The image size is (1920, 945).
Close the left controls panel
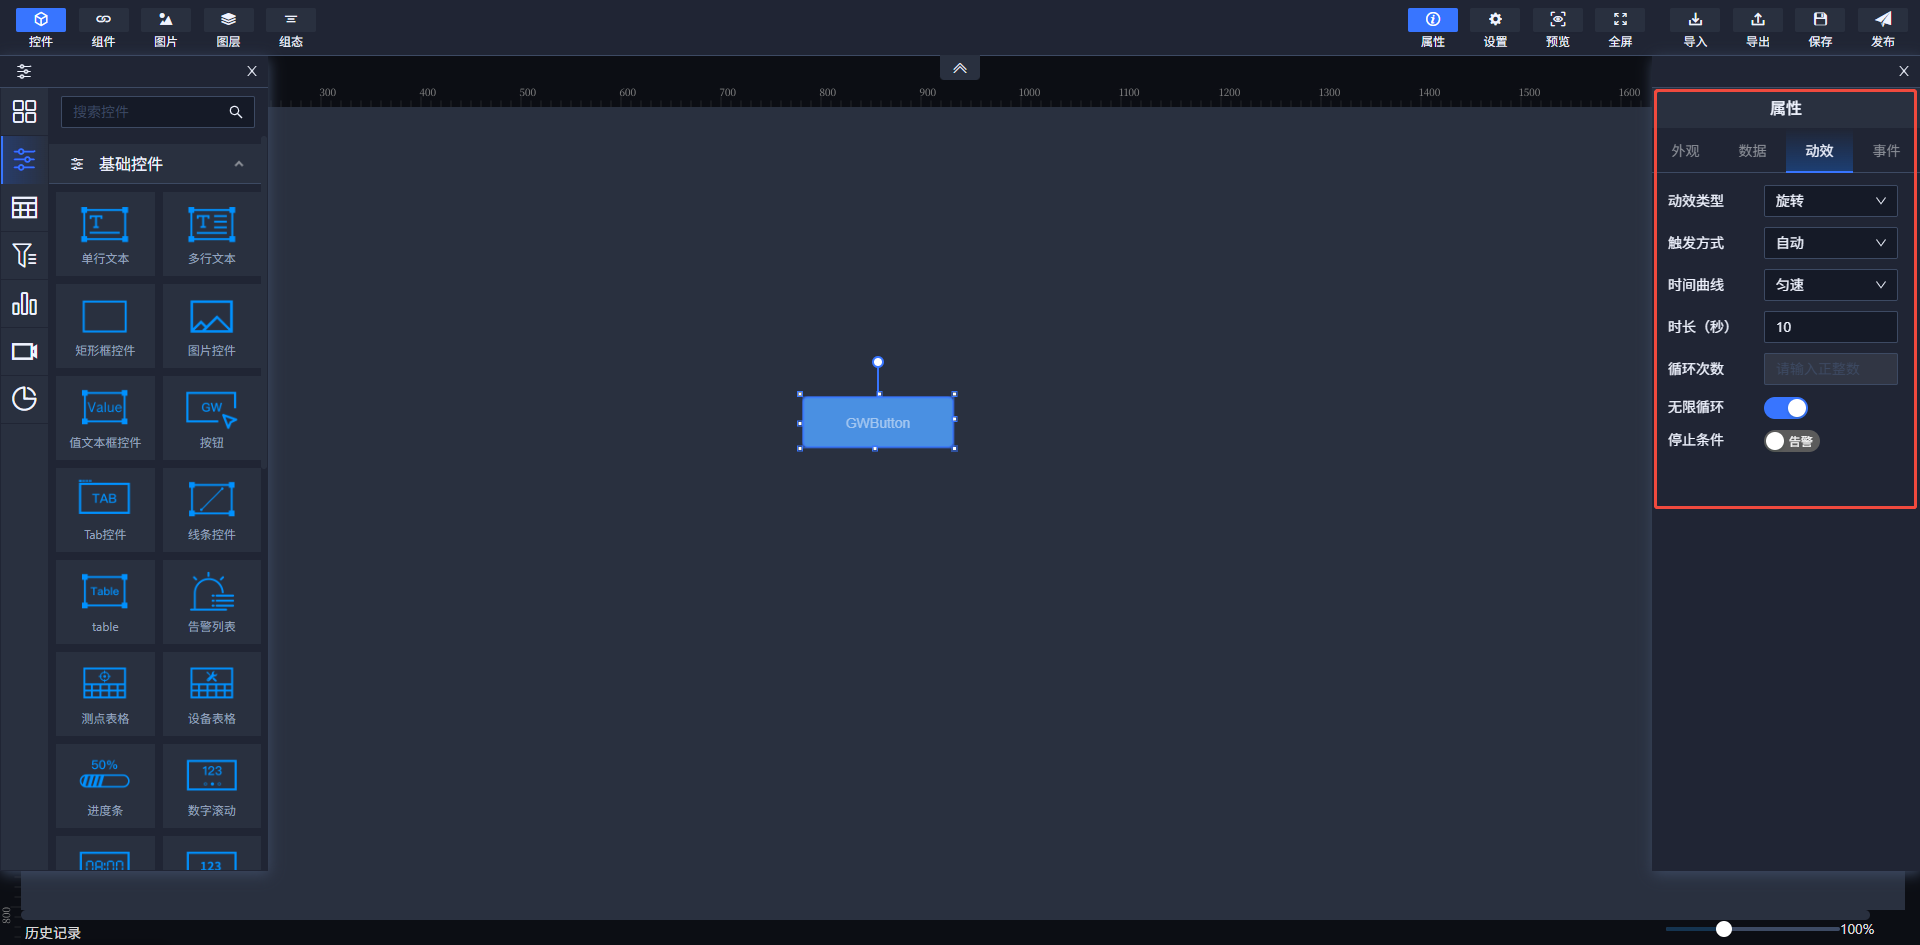252,71
